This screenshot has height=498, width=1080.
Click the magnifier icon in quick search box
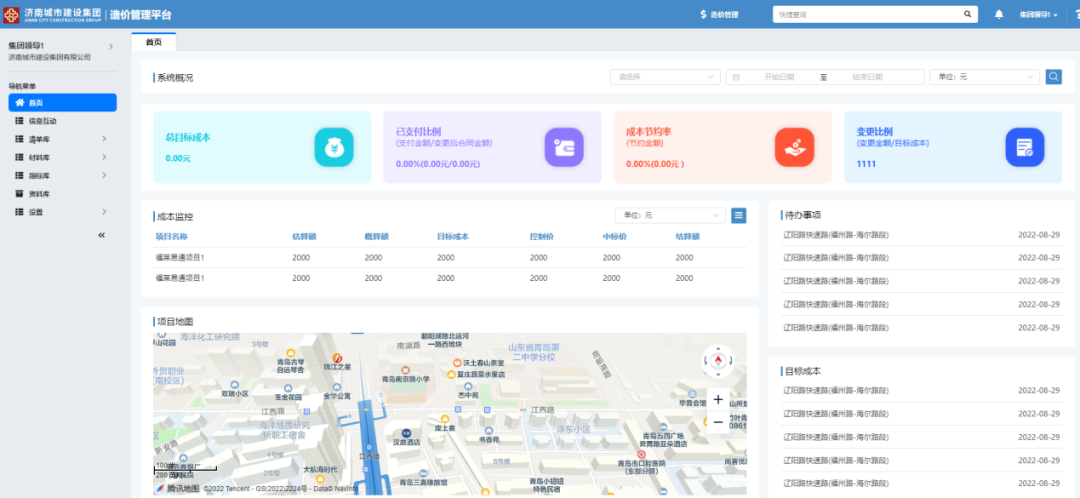pos(967,15)
